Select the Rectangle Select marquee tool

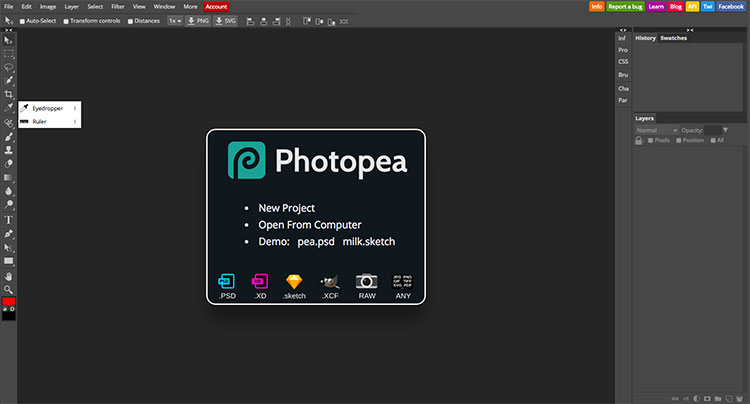[8, 54]
